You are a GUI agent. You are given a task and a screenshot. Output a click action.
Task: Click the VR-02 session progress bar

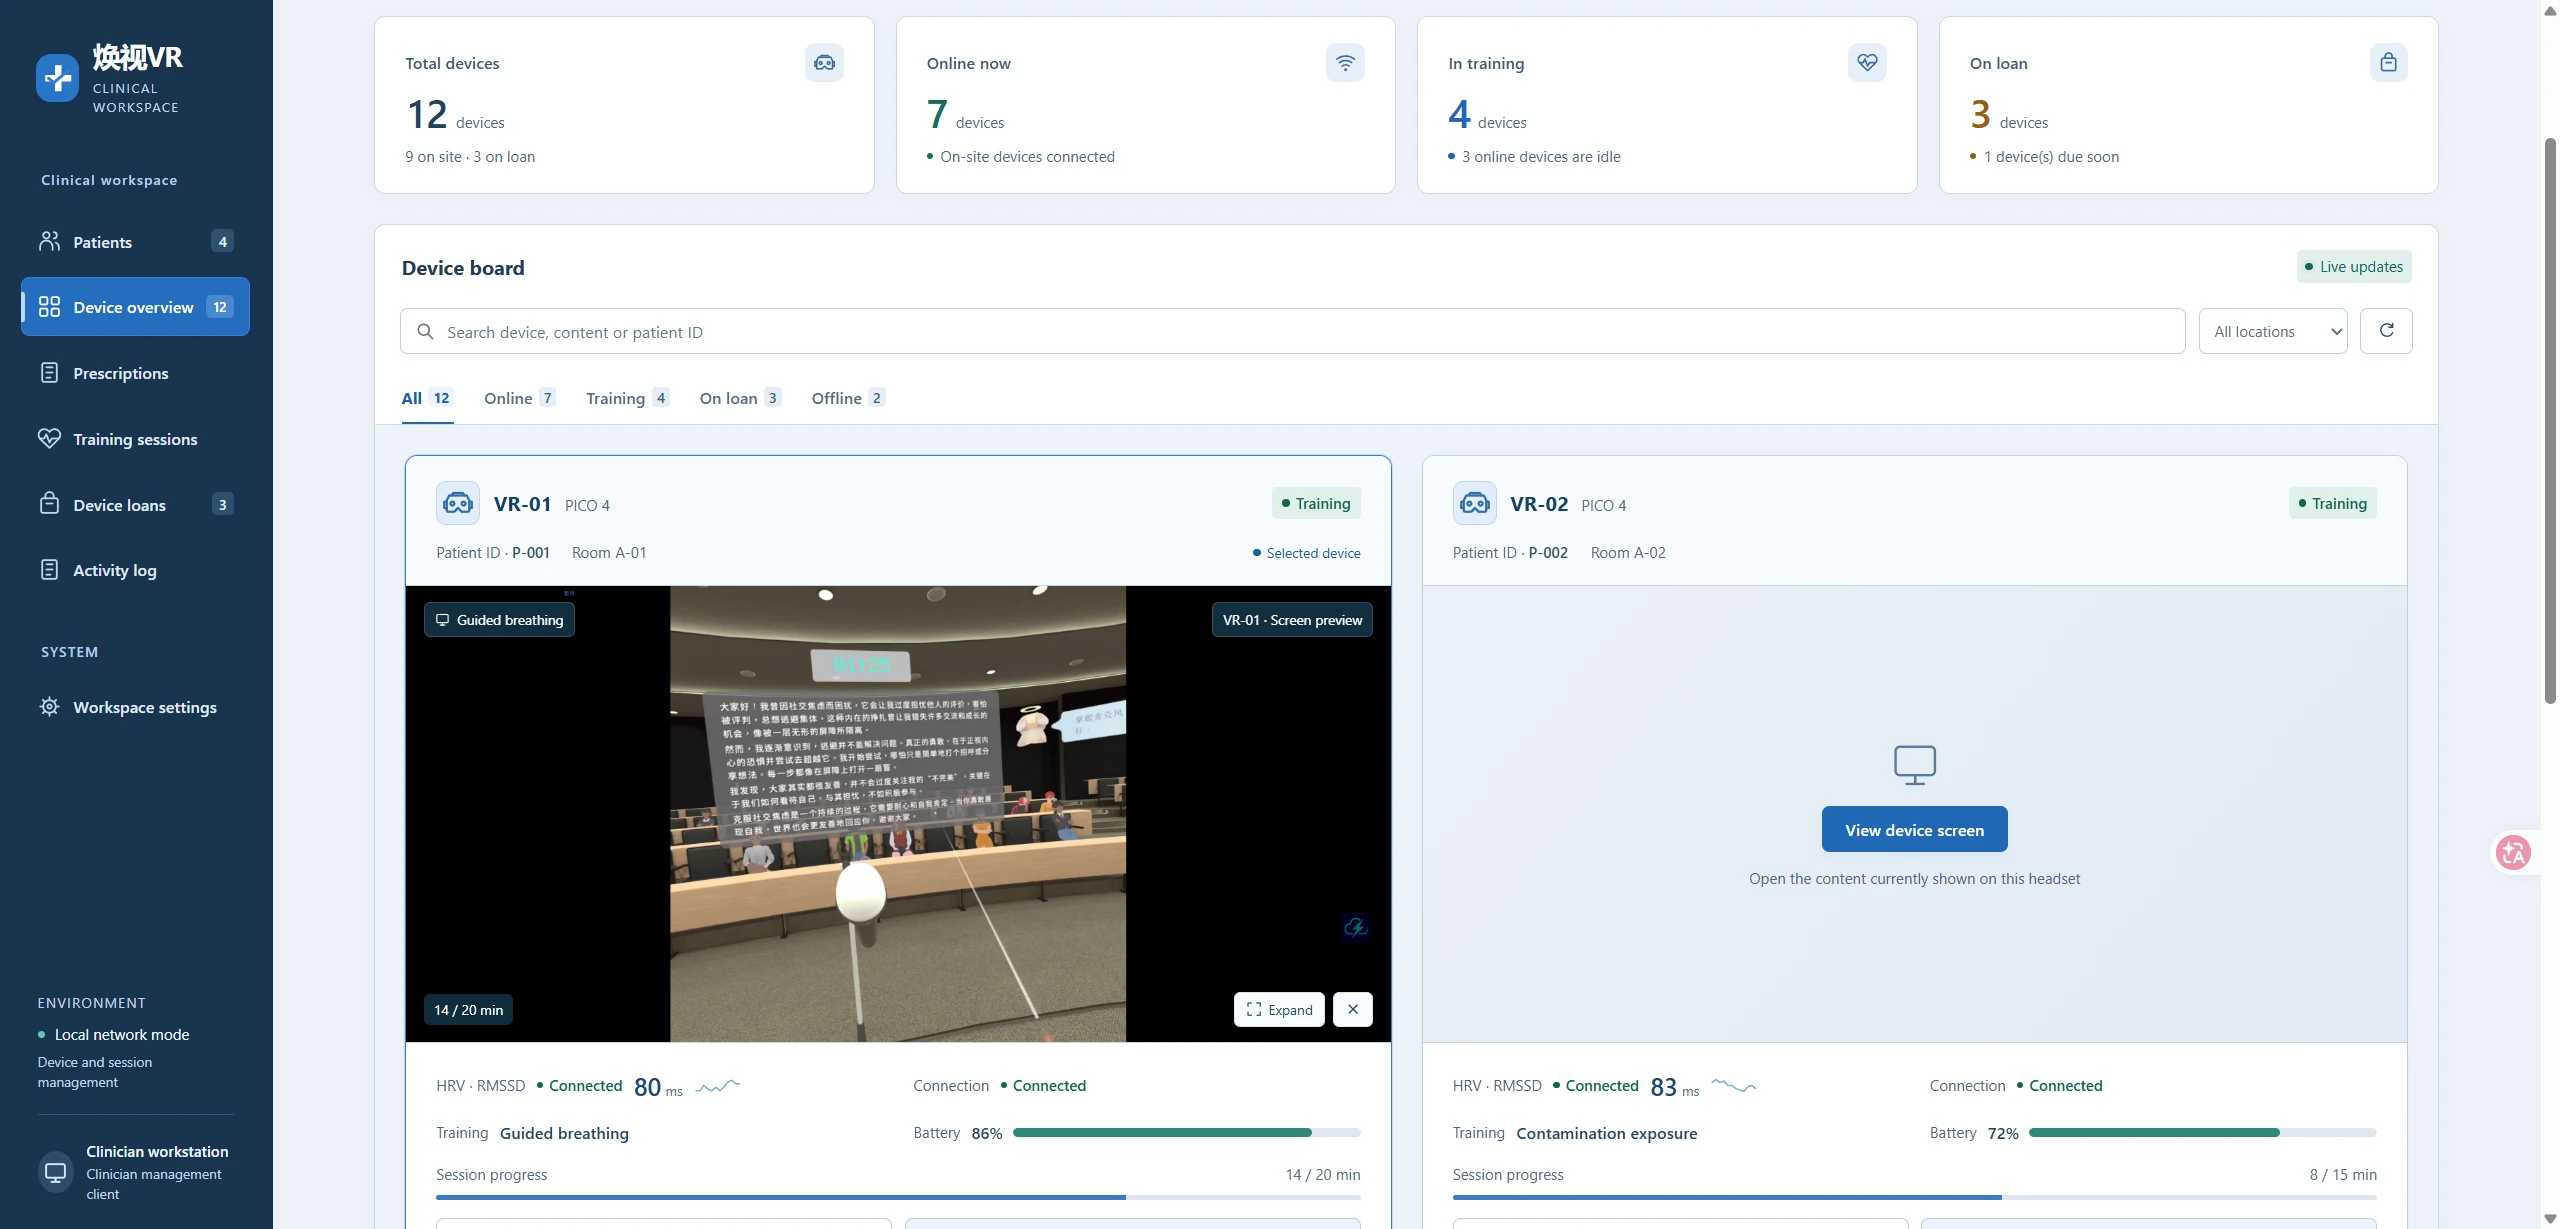(x=1914, y=1197)
